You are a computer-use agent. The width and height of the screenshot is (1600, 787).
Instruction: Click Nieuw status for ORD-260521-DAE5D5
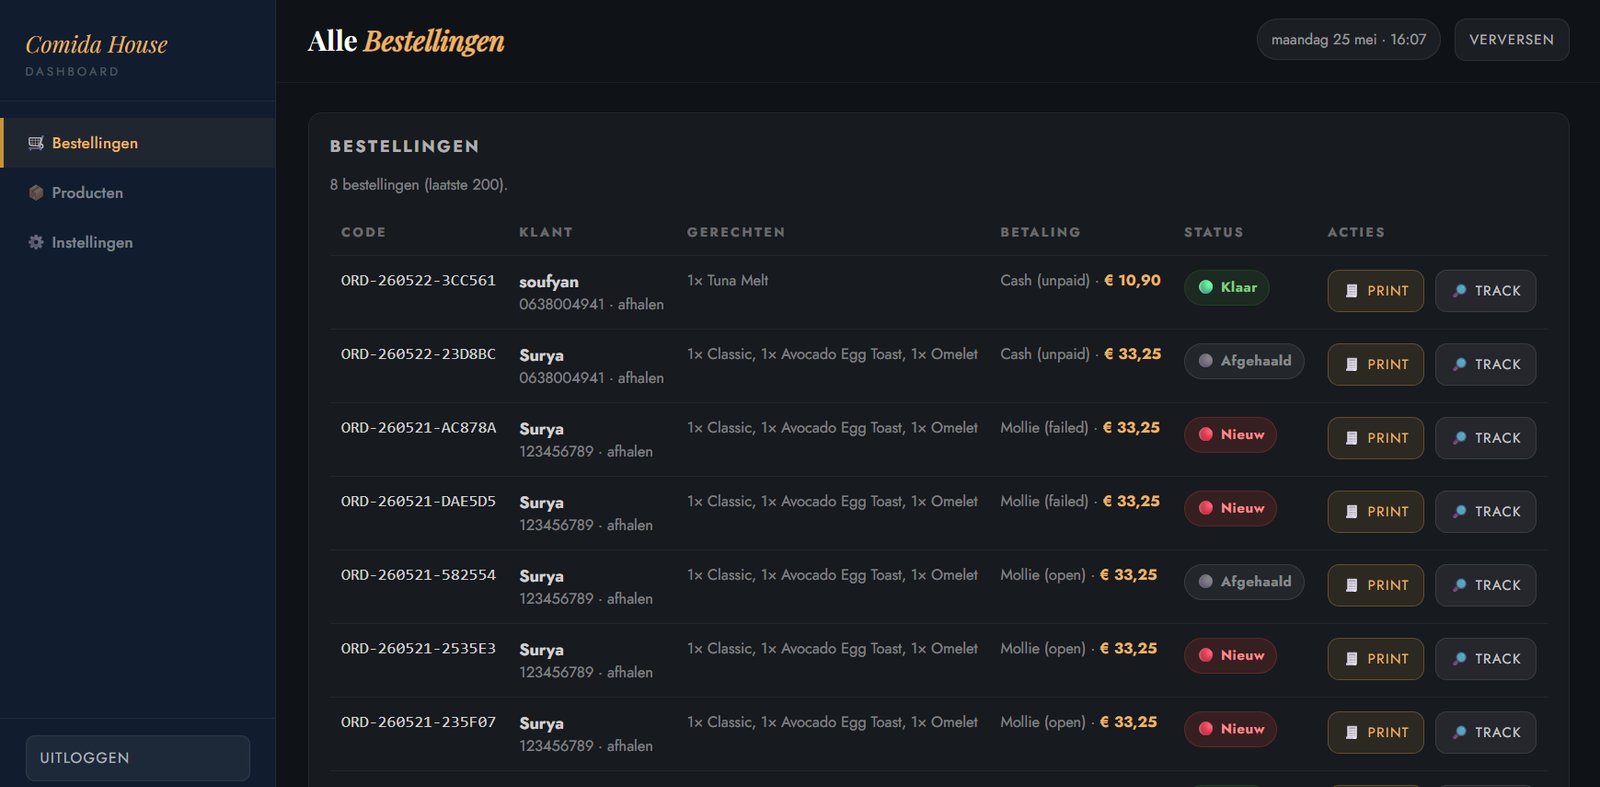pos(1230,508)
